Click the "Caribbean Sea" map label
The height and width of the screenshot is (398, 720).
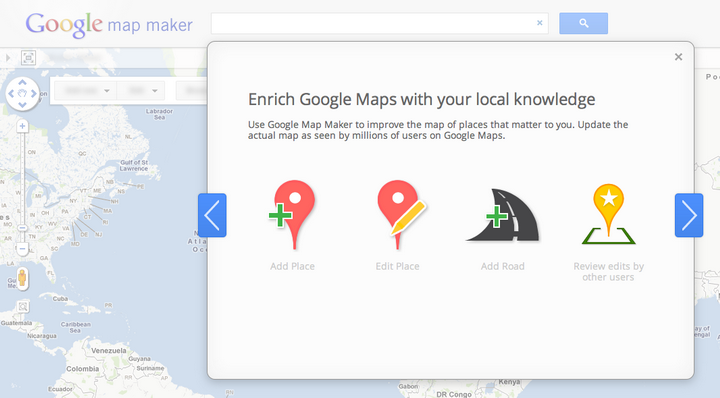pyautogui.click(x=75, y=327)
